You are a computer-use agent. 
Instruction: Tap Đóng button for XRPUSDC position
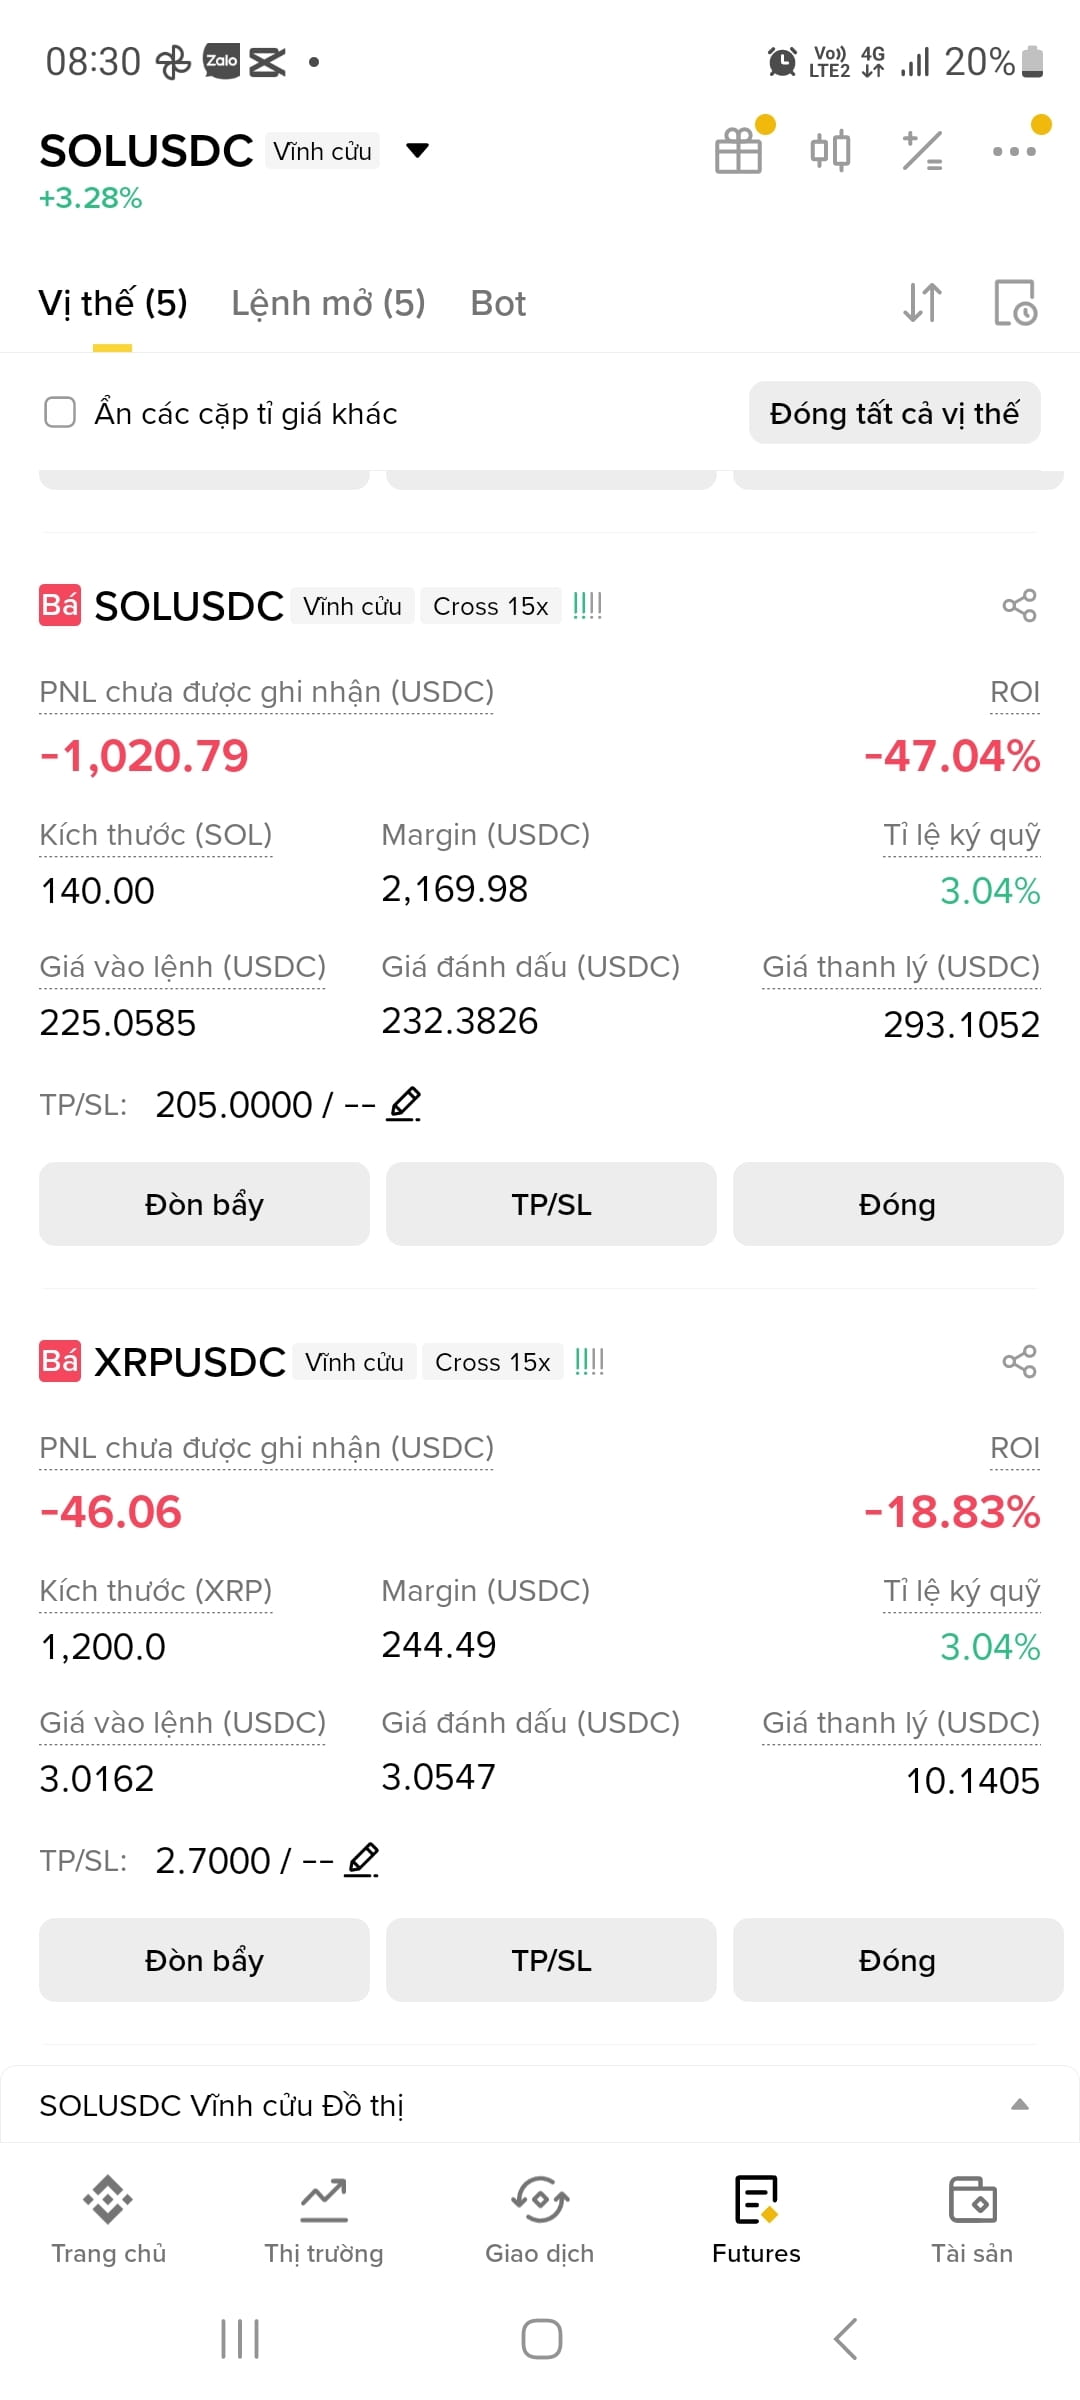click(898, 1960)
